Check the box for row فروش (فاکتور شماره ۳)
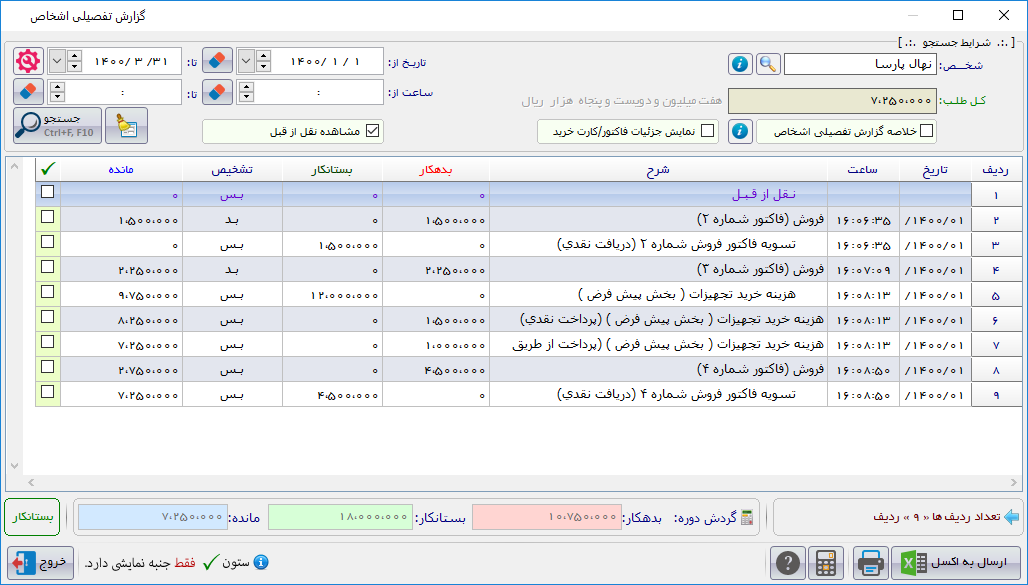The width and height of the screenshot is (1028, 585). click(48, 266)
